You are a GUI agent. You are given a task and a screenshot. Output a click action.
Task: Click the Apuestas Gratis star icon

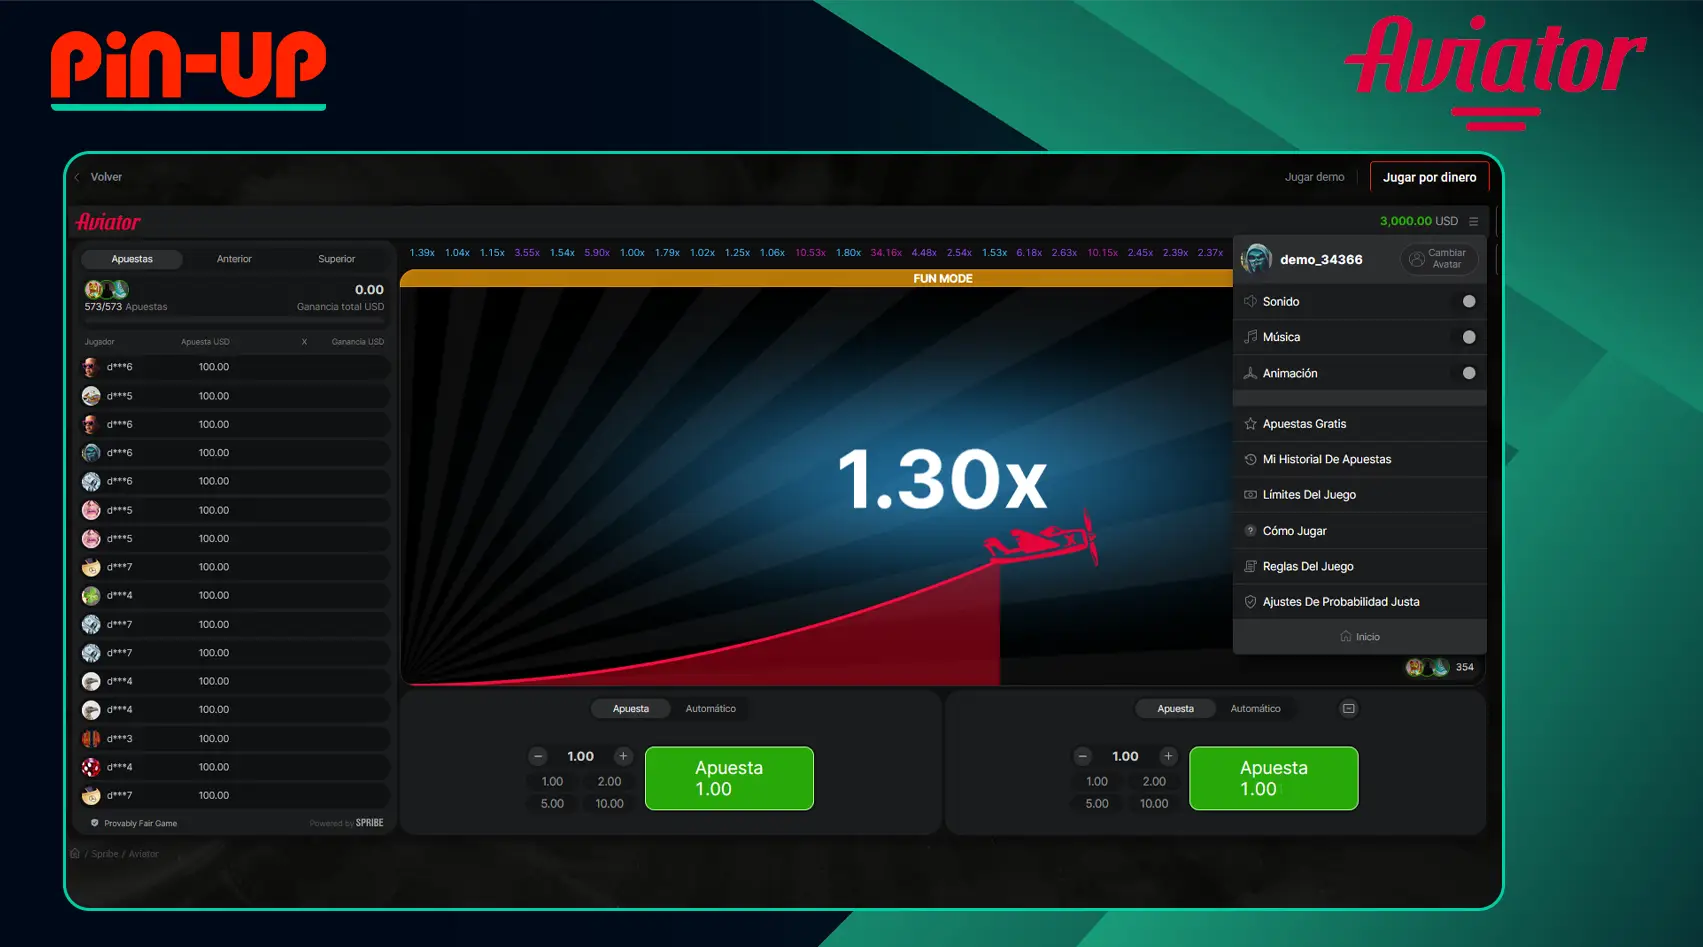1250,424
